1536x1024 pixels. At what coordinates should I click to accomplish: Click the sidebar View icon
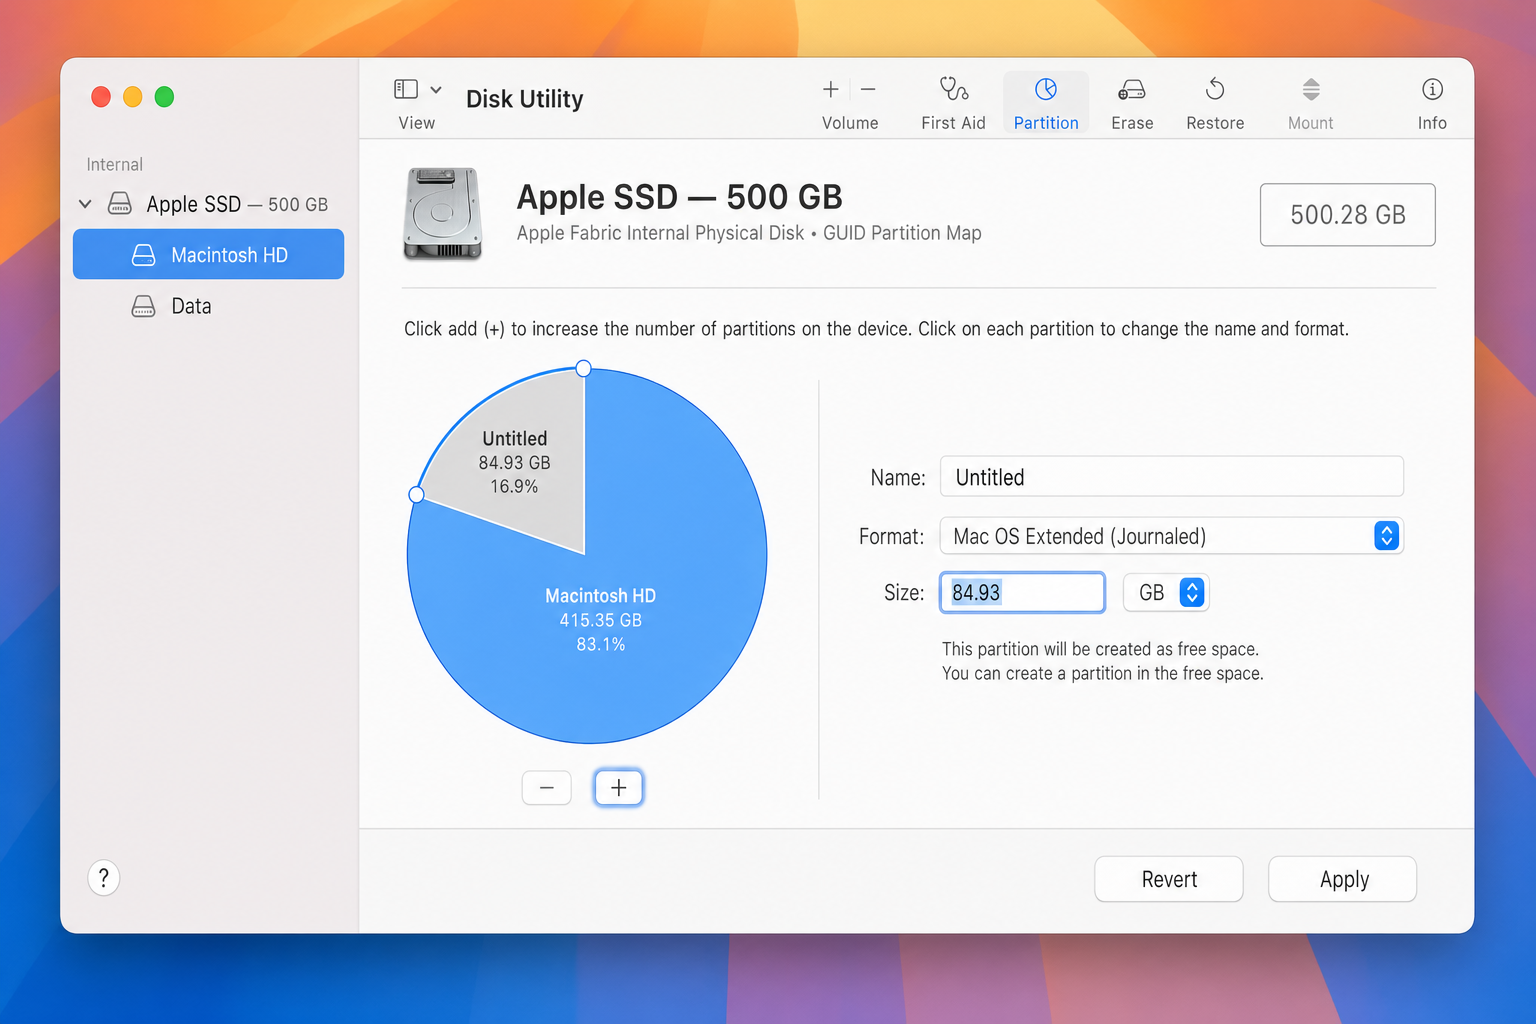click(x=406, y=89)
